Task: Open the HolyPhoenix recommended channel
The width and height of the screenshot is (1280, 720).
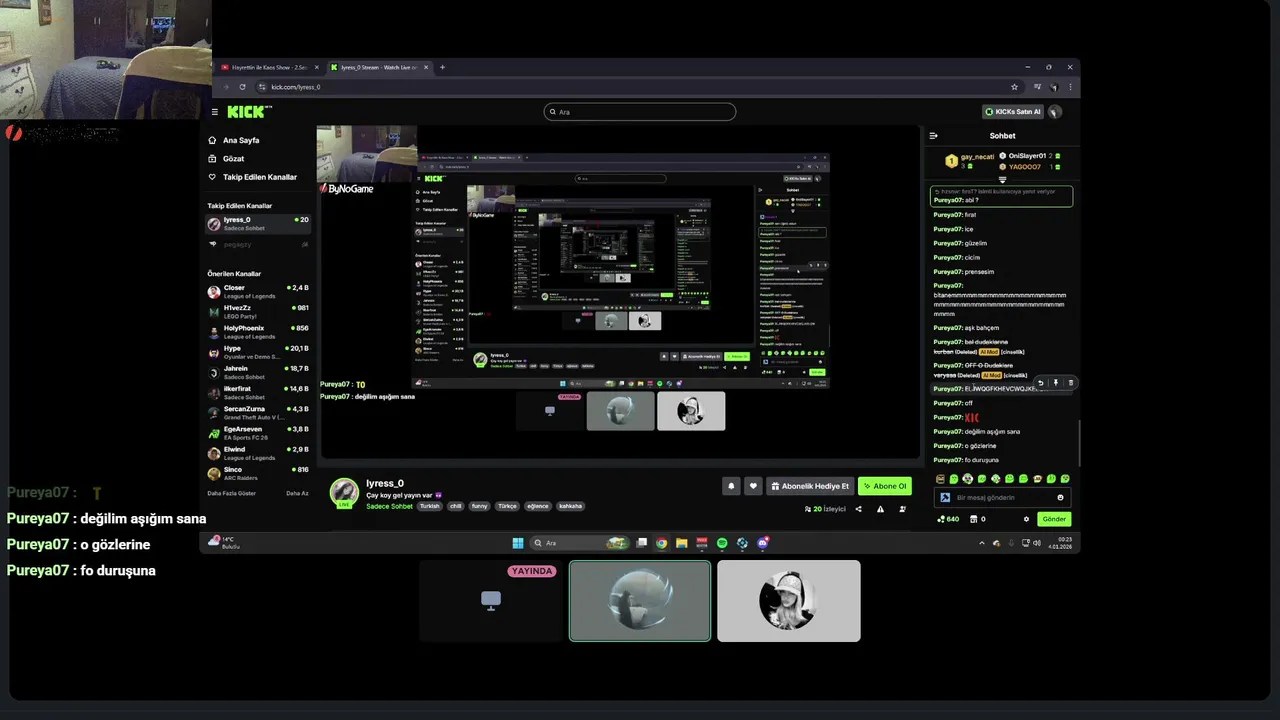Action: 258,332
